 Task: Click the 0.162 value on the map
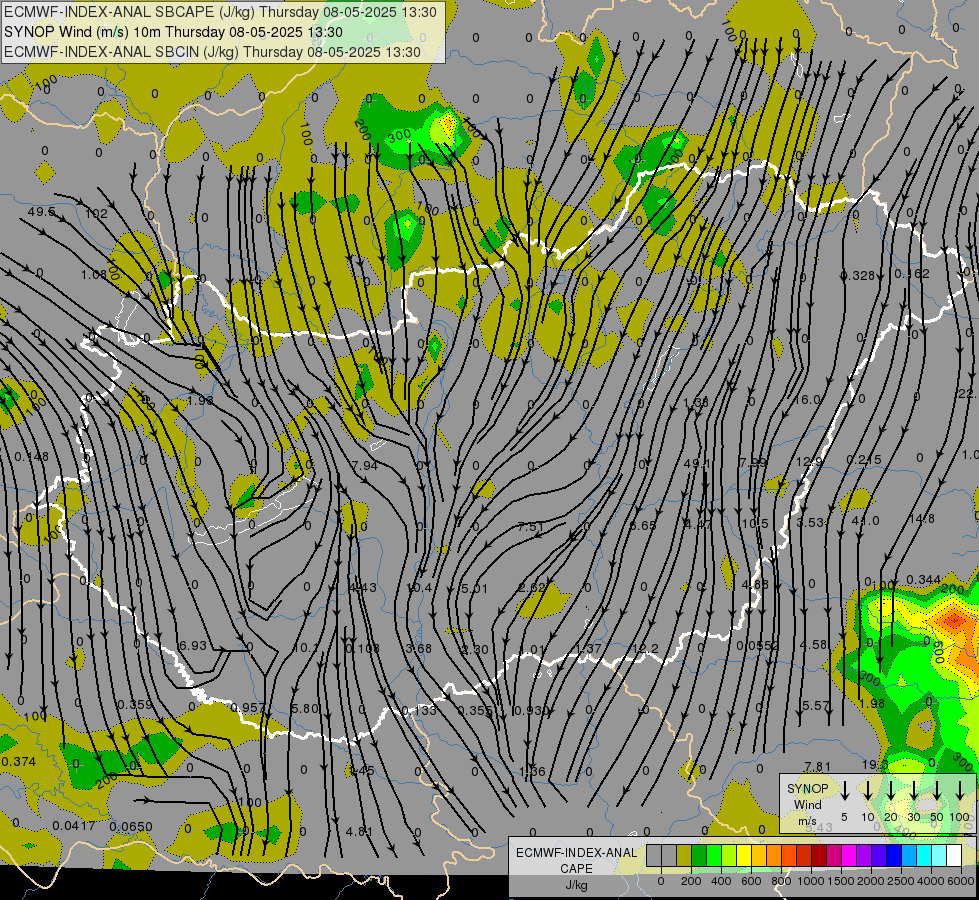tap(912, 274)
